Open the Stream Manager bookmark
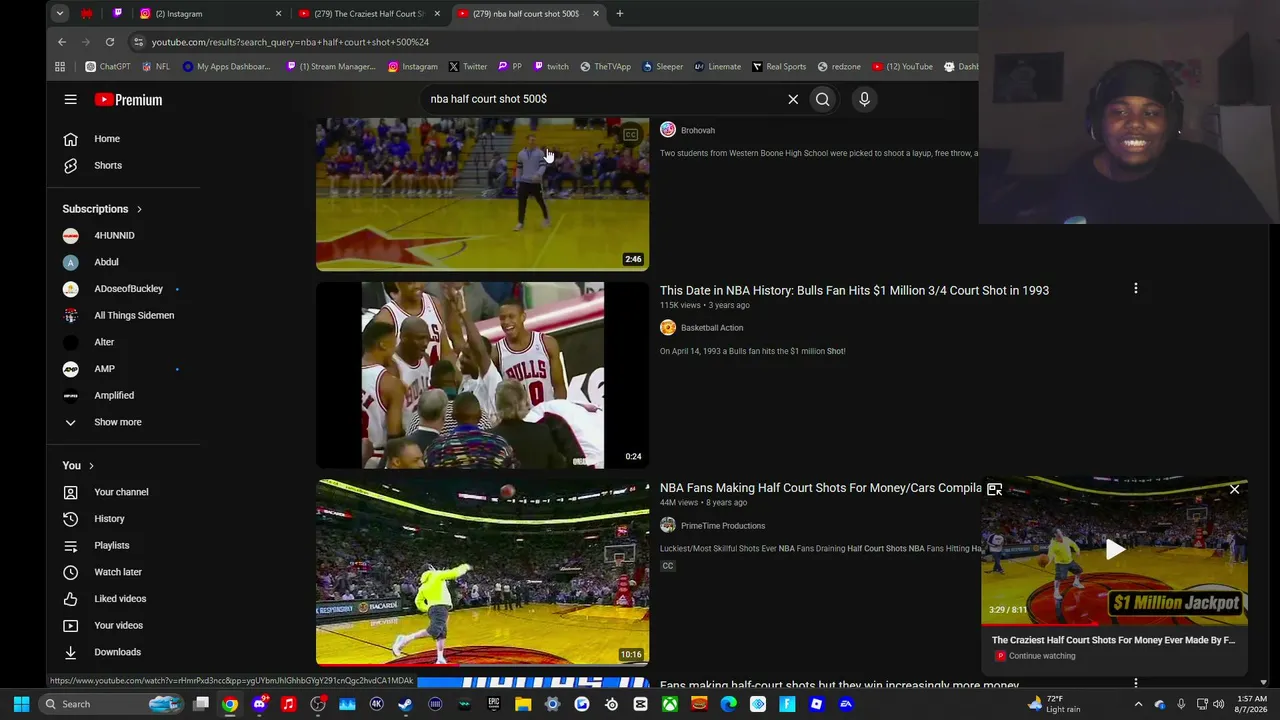The height and width of the screenshot is (720, 1280). click(331, 67)
